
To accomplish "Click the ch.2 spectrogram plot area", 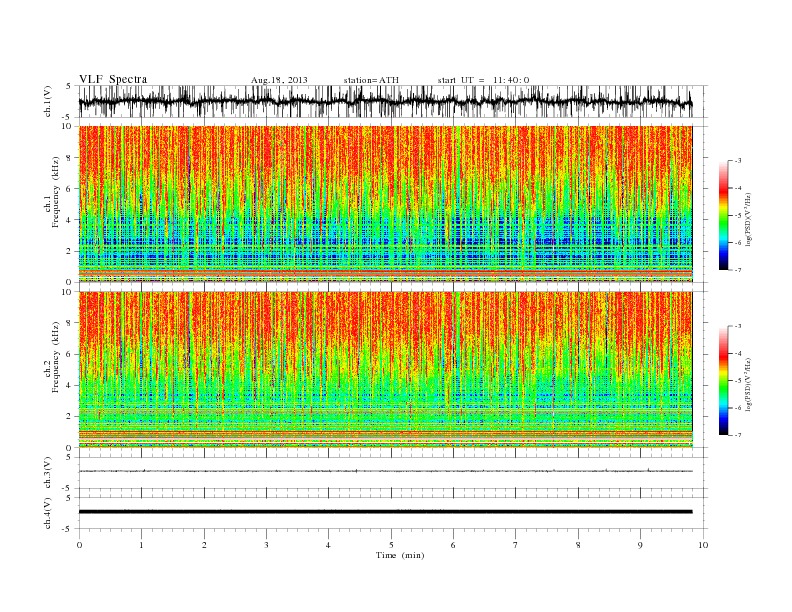I will tap(385, 370).
